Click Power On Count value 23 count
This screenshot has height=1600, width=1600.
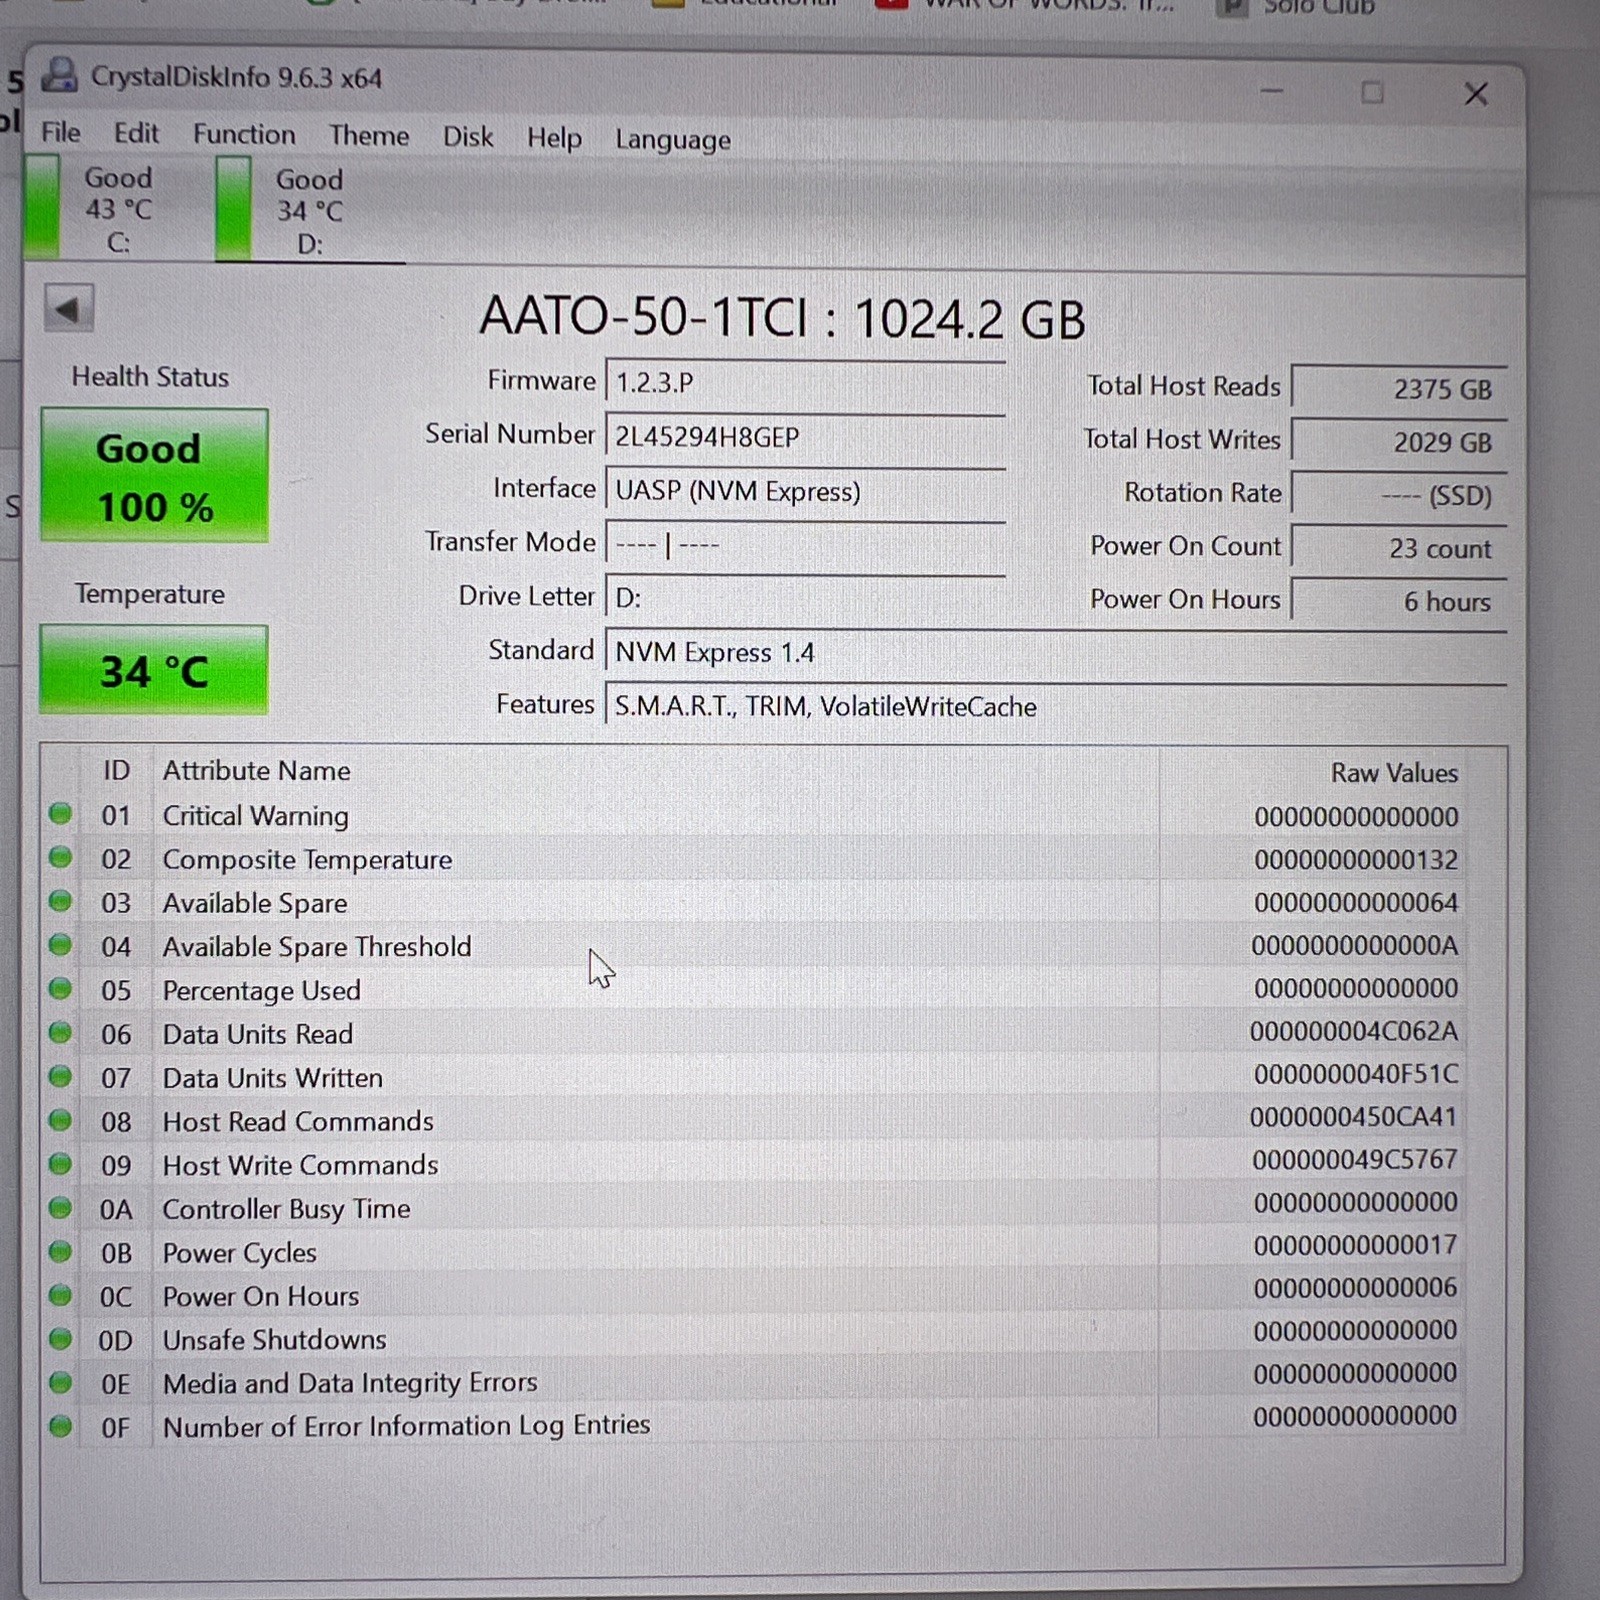pos(1399,548)
